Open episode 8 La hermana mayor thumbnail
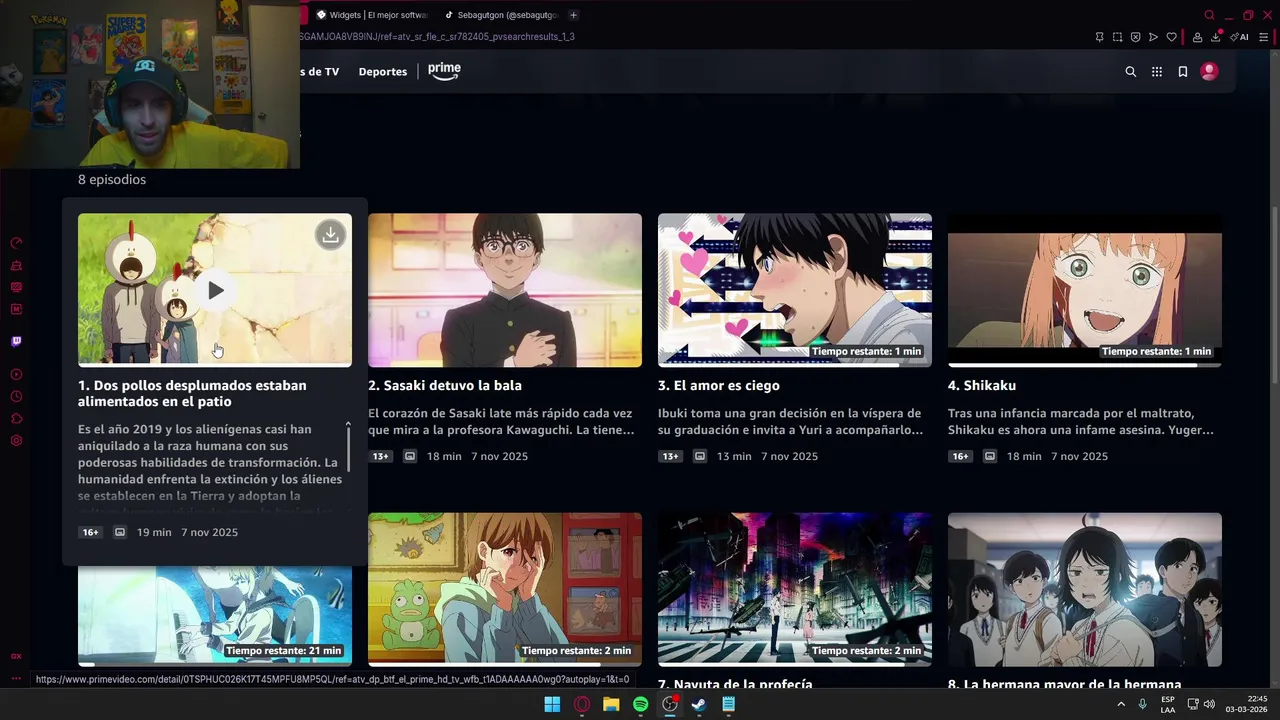Image resolution: width=1280 pixels, height=720 pixels. point(1085,590)
